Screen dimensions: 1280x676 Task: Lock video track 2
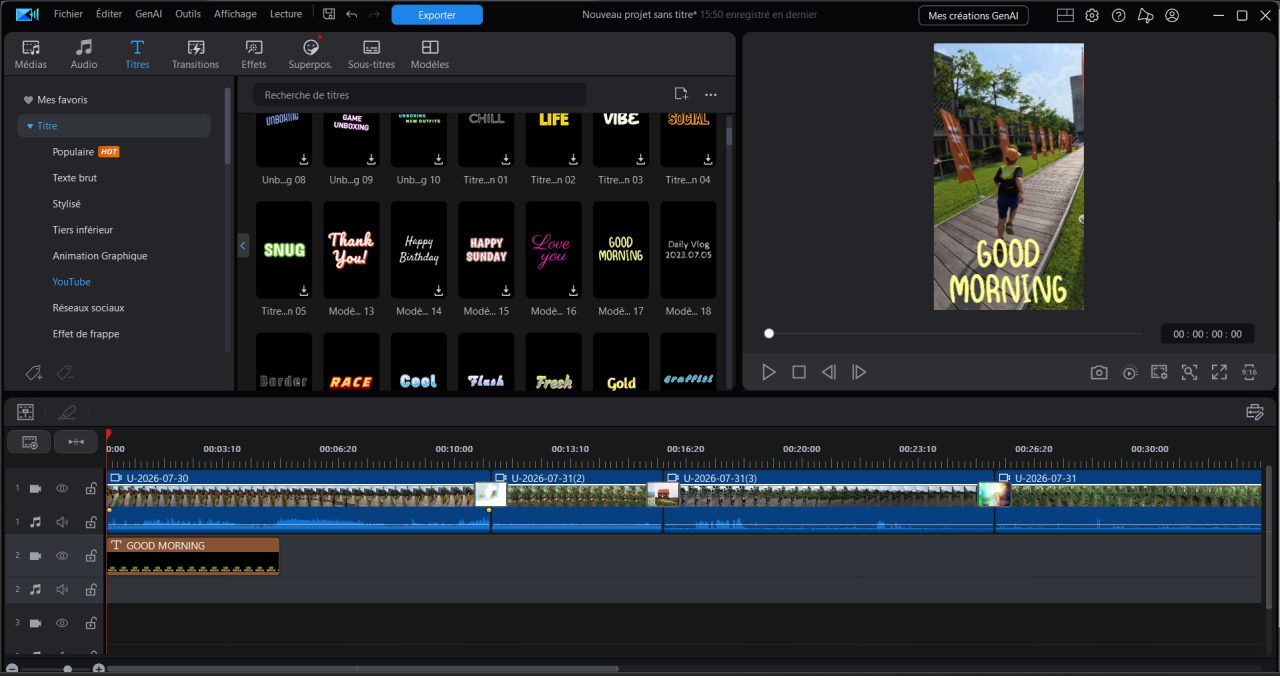pyautogui.click(x=90, y=556)
